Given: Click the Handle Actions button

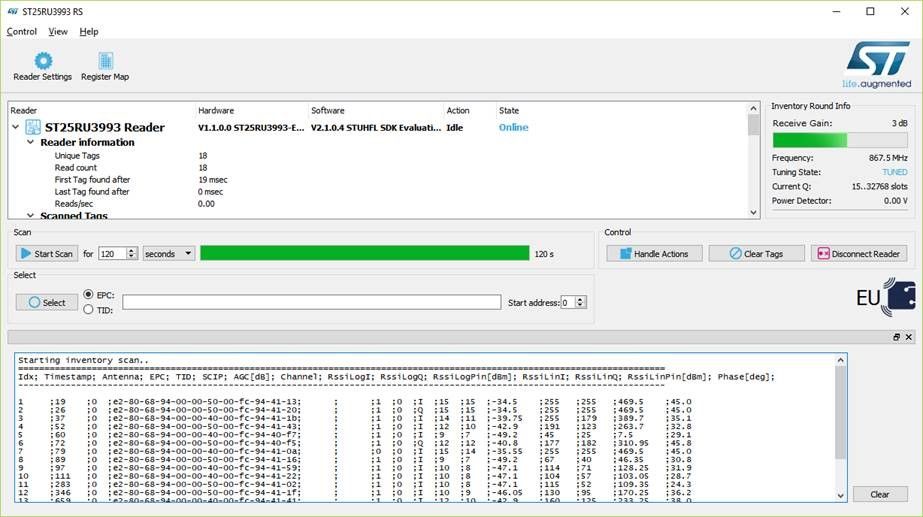Looking at the screenshot, I should coord(655,254).
